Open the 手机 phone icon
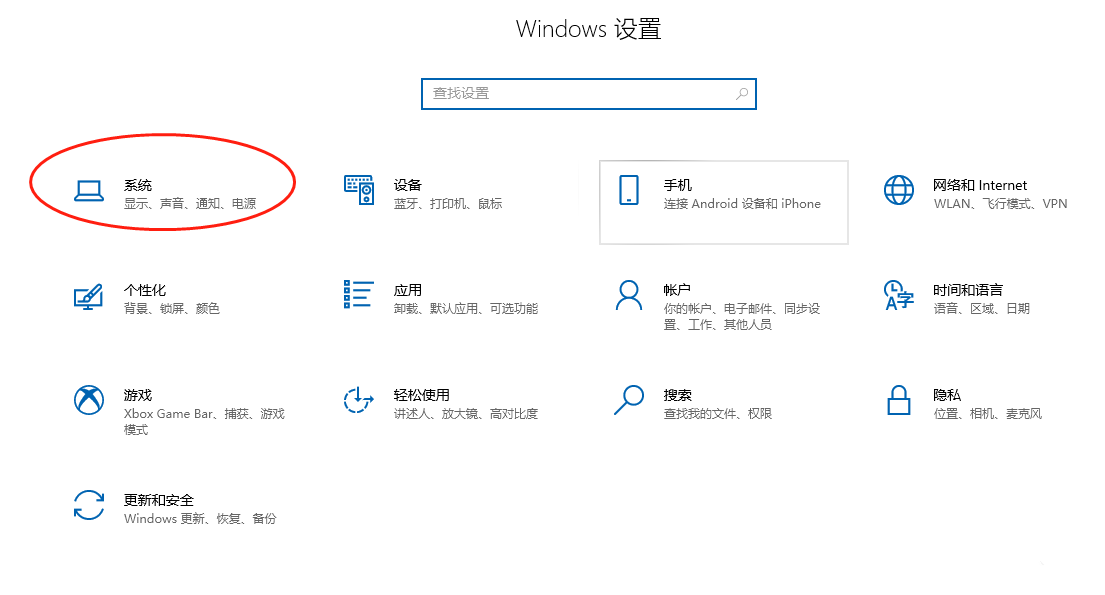1105x595 pixels. coord(629,190)
